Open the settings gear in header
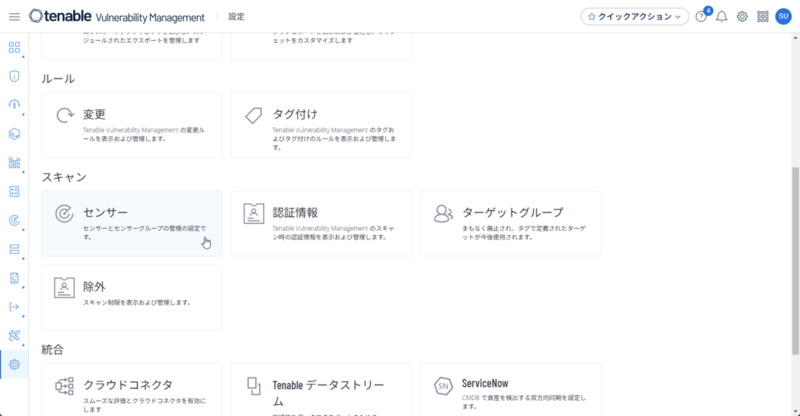The height and width of the screenshot is (416, 800). coord(742,17)
